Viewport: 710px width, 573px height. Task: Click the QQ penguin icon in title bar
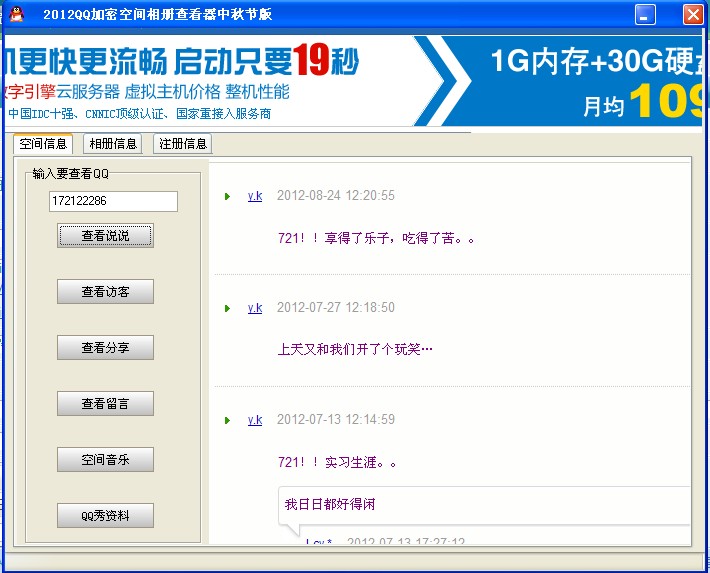[x=15, y=14]
